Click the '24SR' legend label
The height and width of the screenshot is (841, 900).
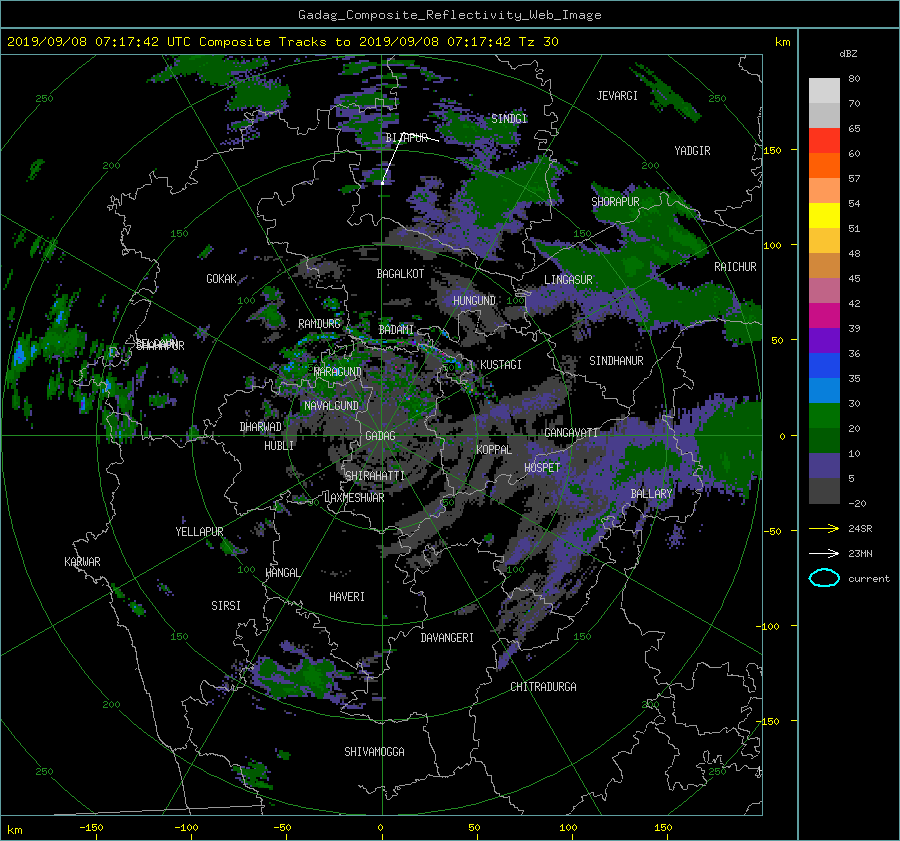coord(860,528)
